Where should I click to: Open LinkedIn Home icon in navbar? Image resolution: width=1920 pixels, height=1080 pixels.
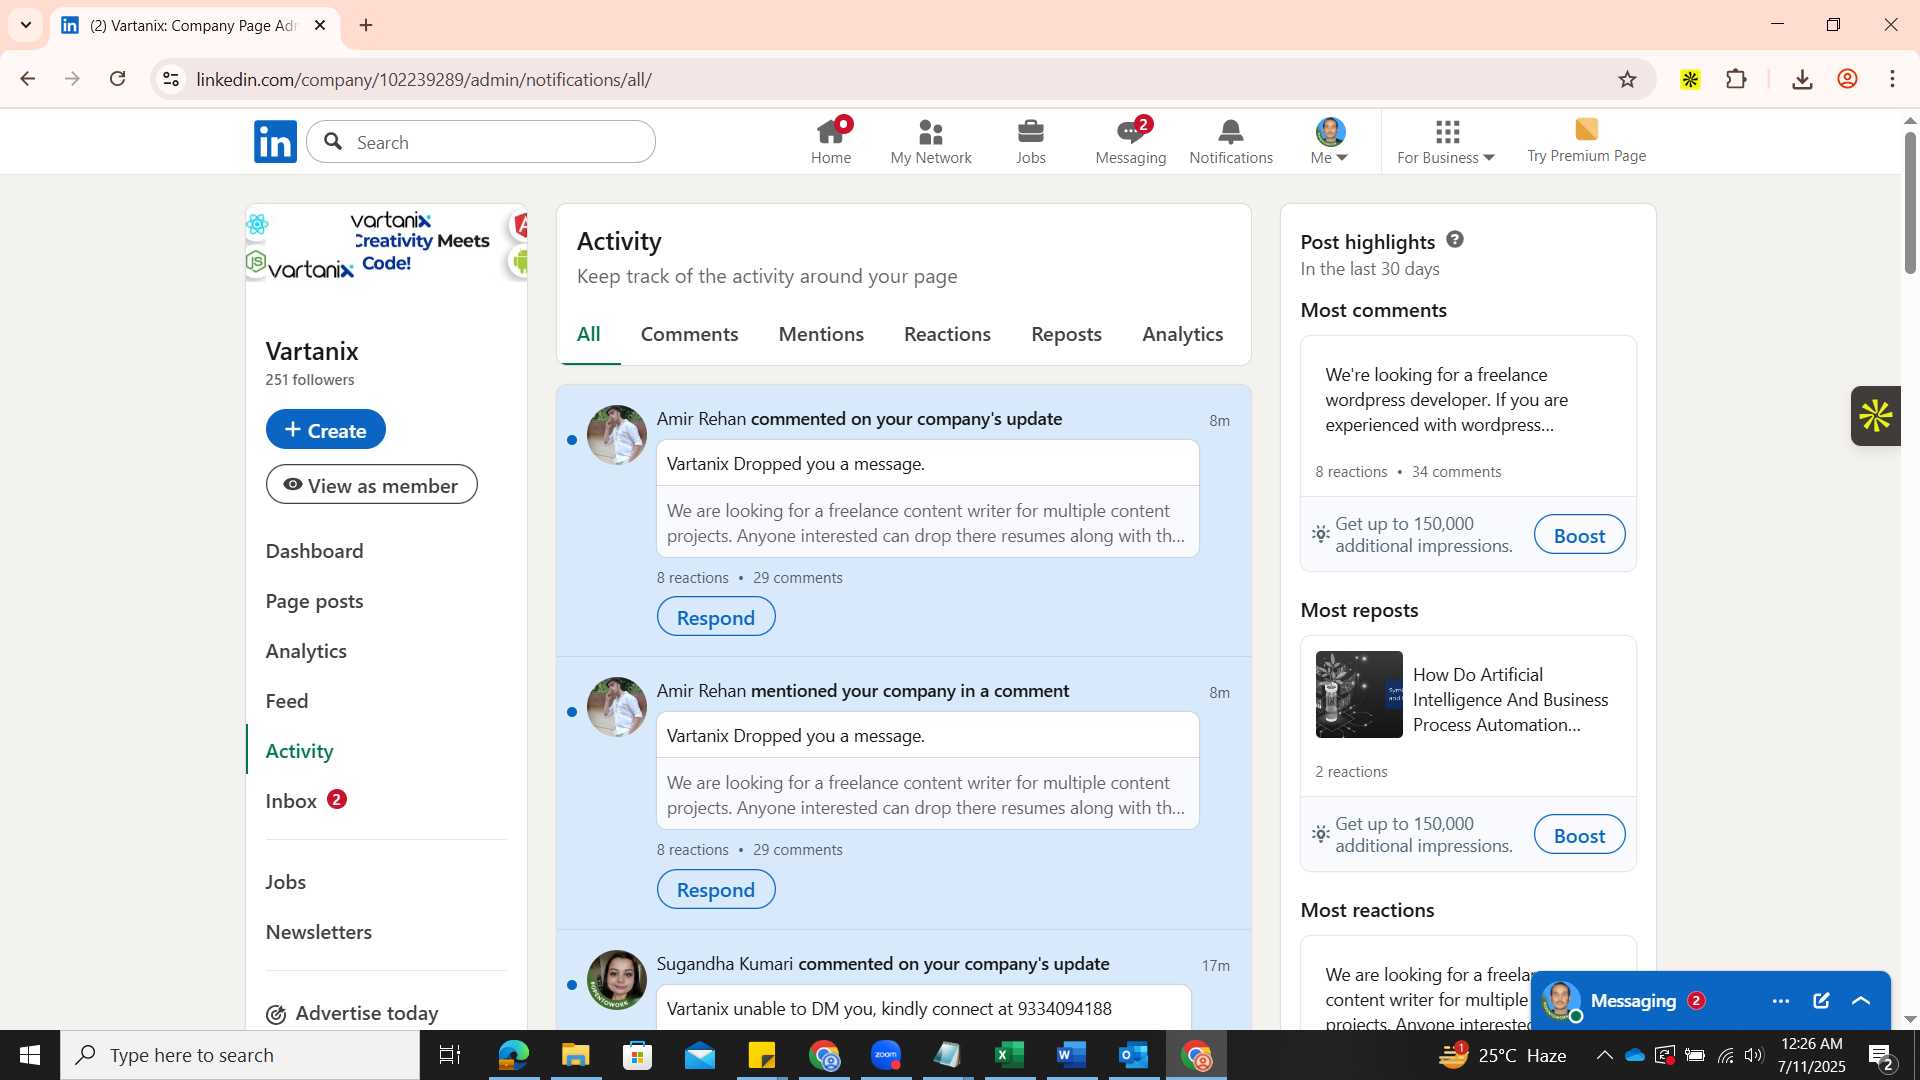(830, 141)
